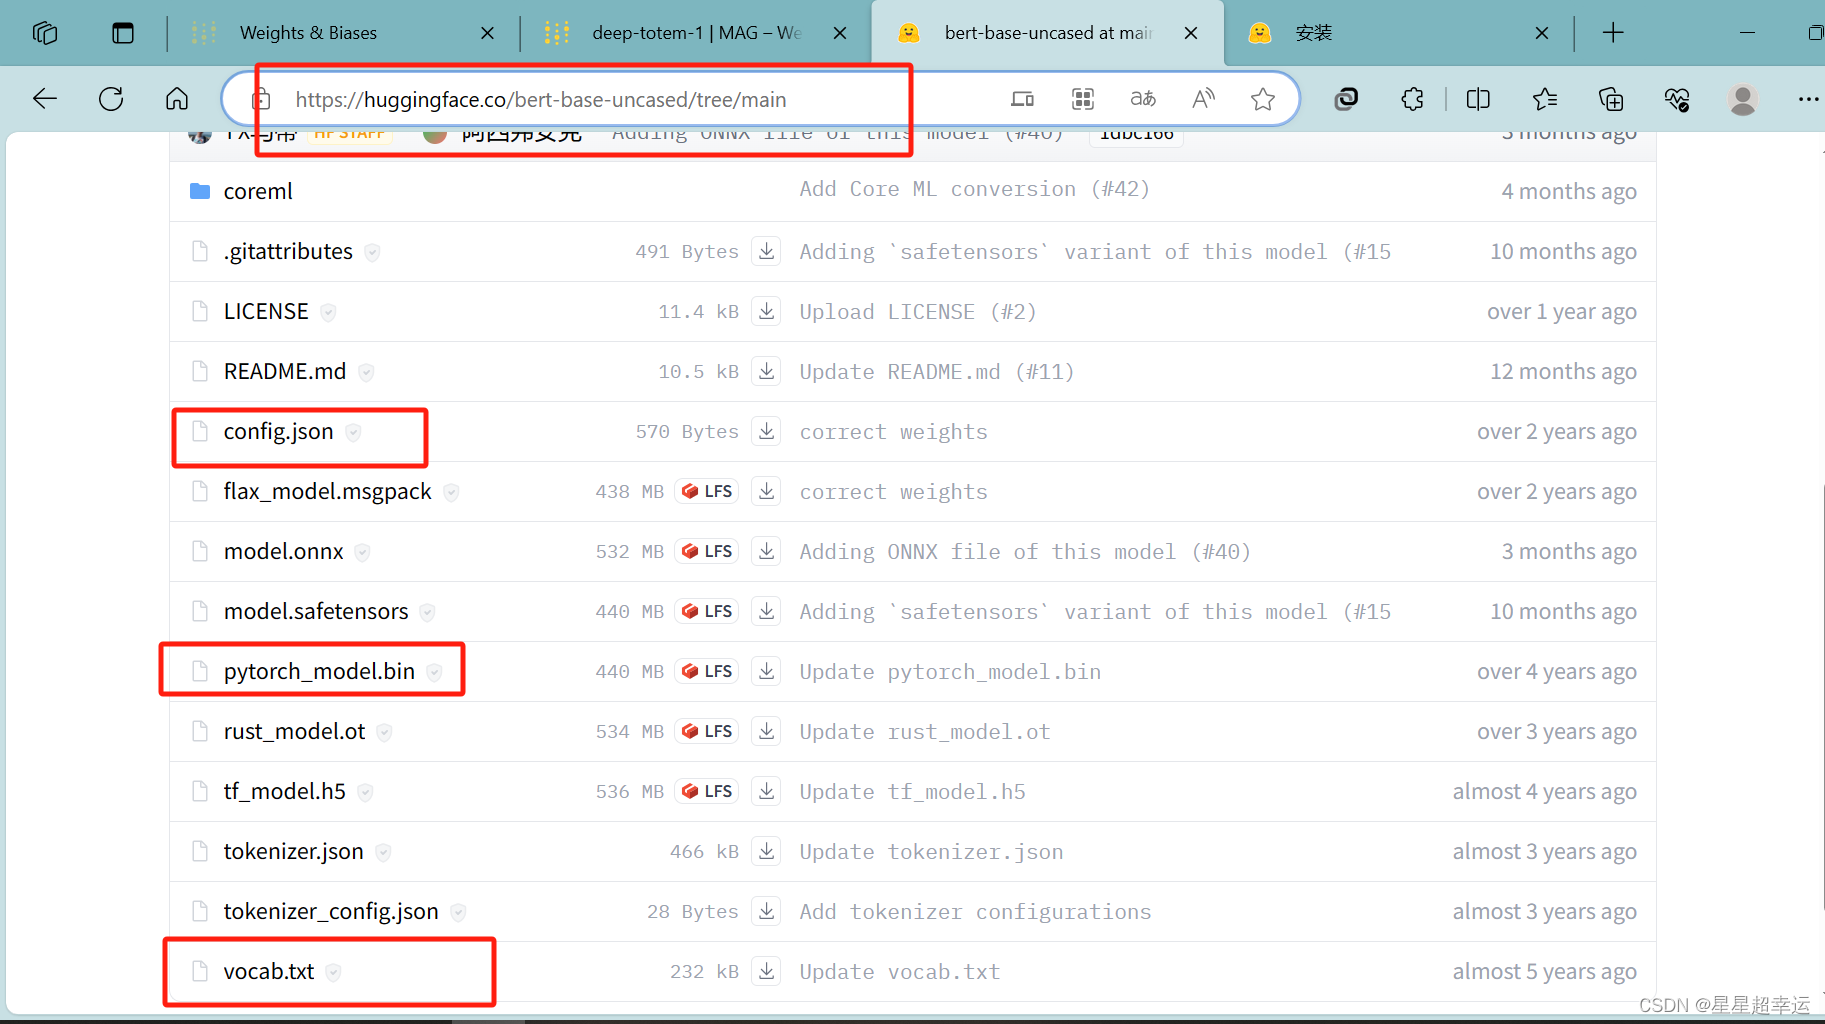Download model.safetensors file
The height and width of the screenshot is (1024, 1825).
pos(766,611)
